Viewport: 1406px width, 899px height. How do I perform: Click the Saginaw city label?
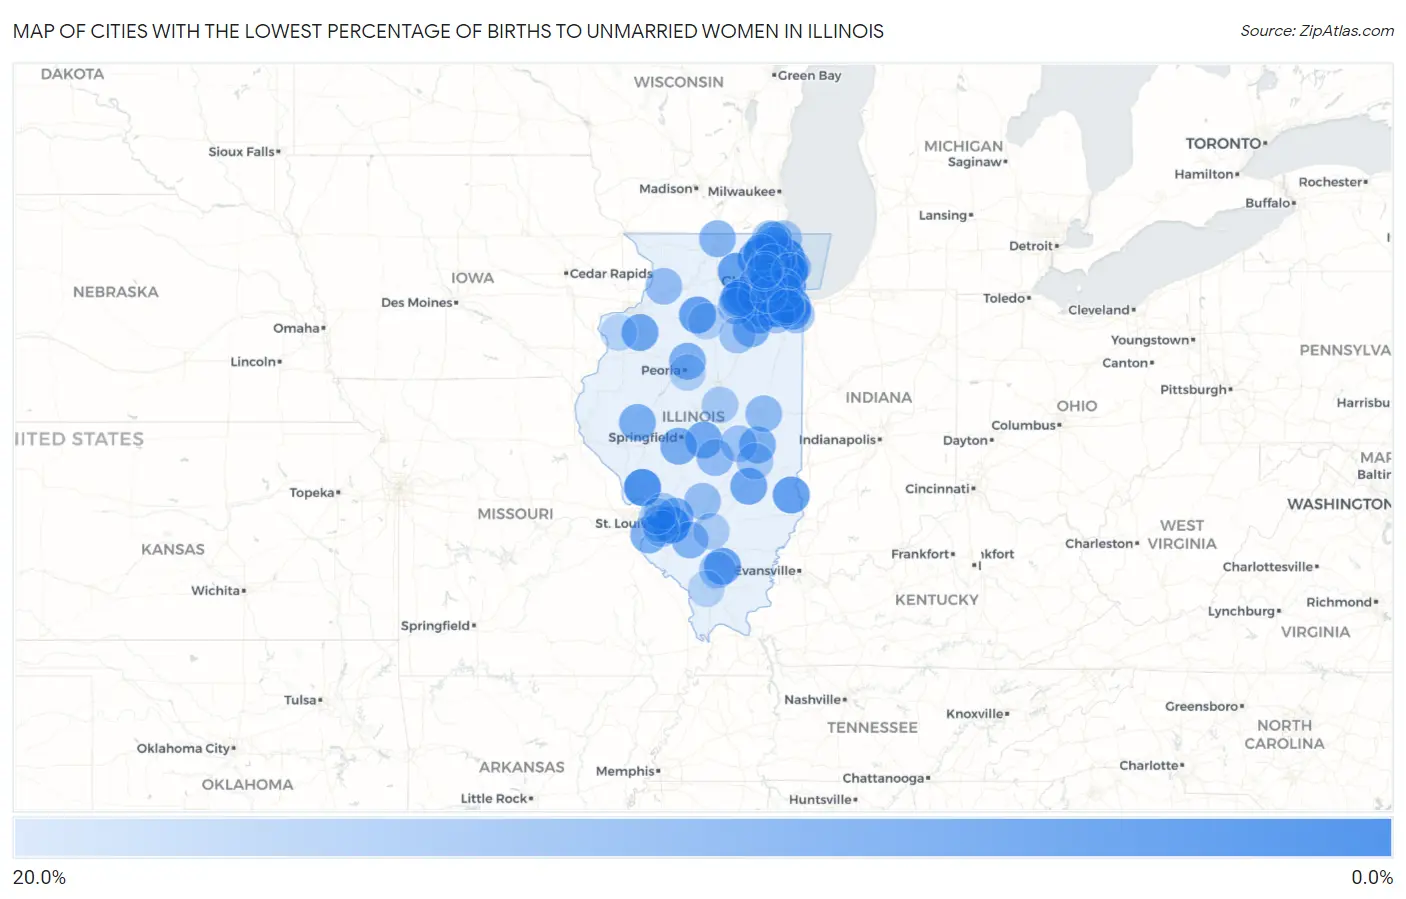click(x=977, y=161)
